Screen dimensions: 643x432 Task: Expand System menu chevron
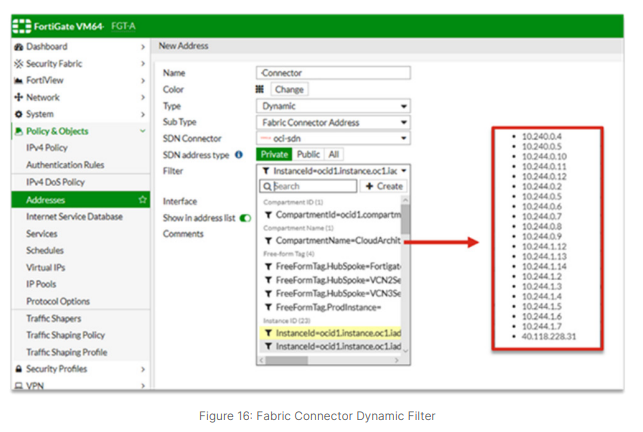click(x=143, y=114)
